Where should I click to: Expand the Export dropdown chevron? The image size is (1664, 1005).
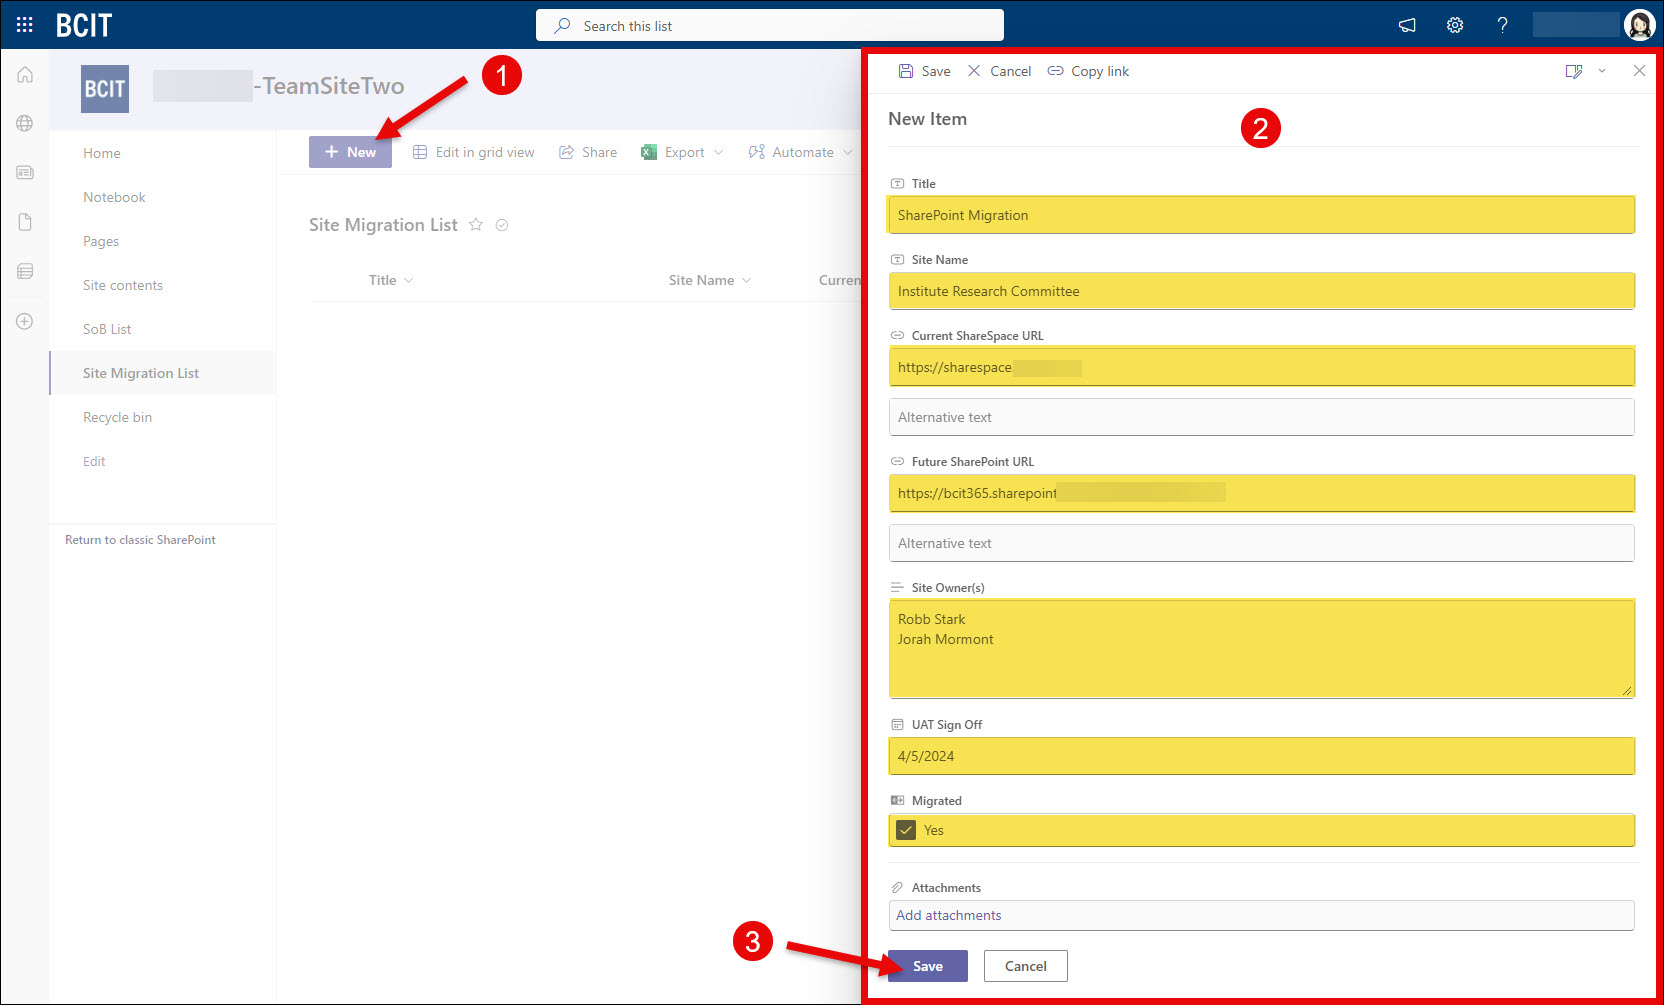point(718,152)
